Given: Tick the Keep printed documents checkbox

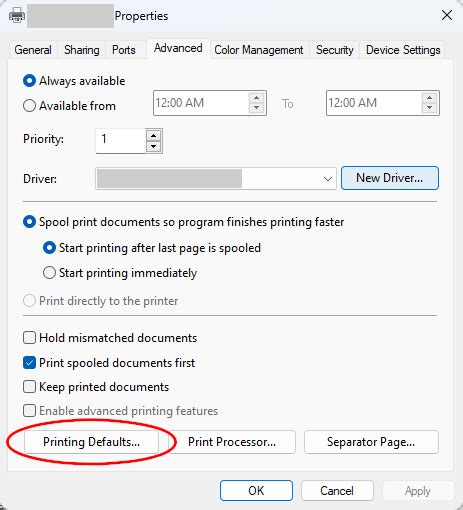Looking at the screenshot, I should point(29,387).
